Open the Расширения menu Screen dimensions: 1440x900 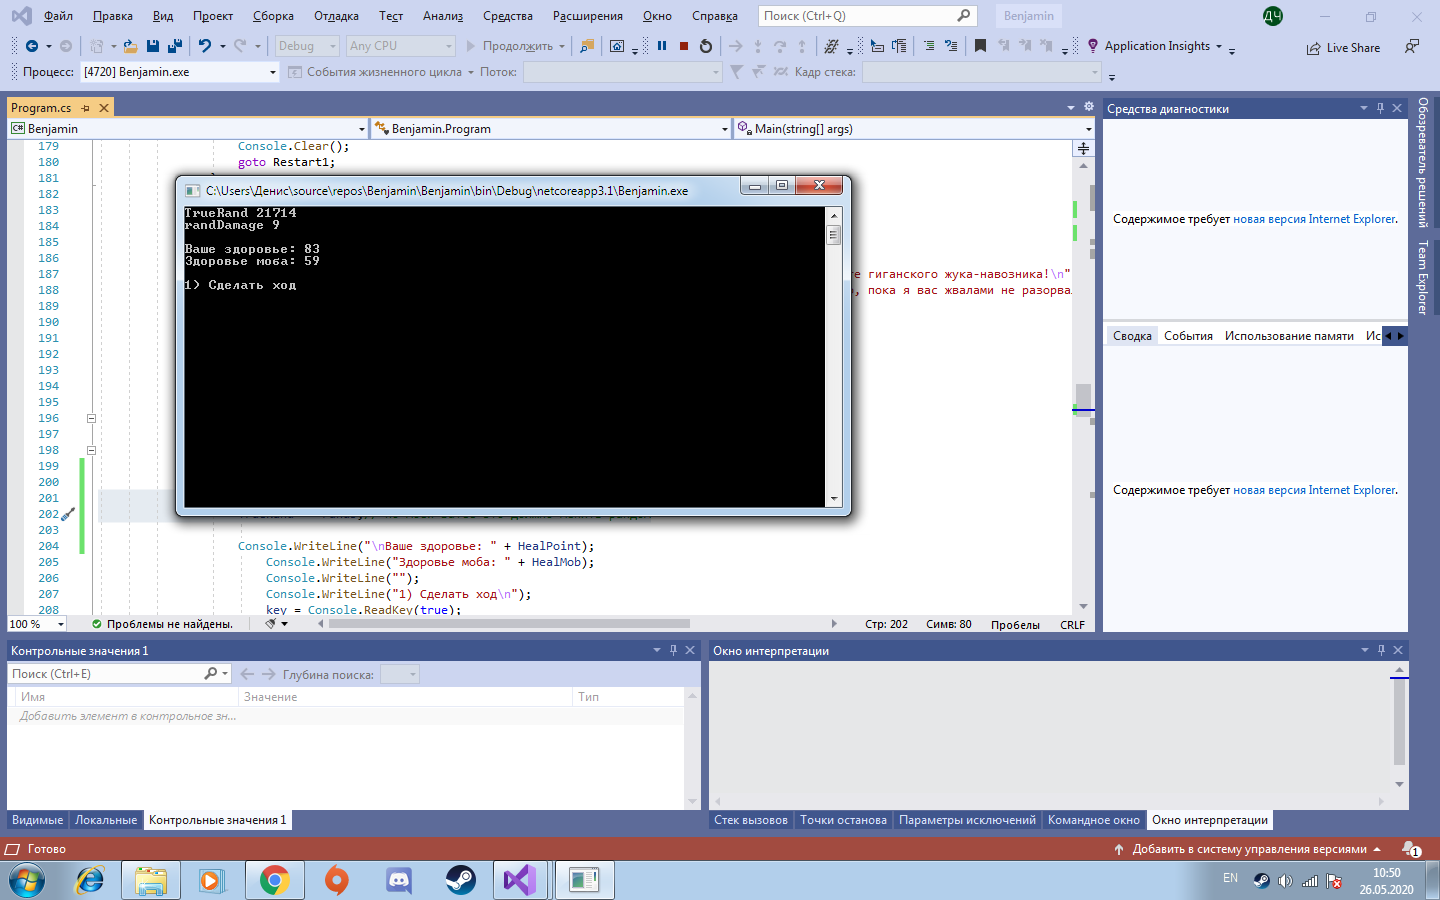click(588, 16)
